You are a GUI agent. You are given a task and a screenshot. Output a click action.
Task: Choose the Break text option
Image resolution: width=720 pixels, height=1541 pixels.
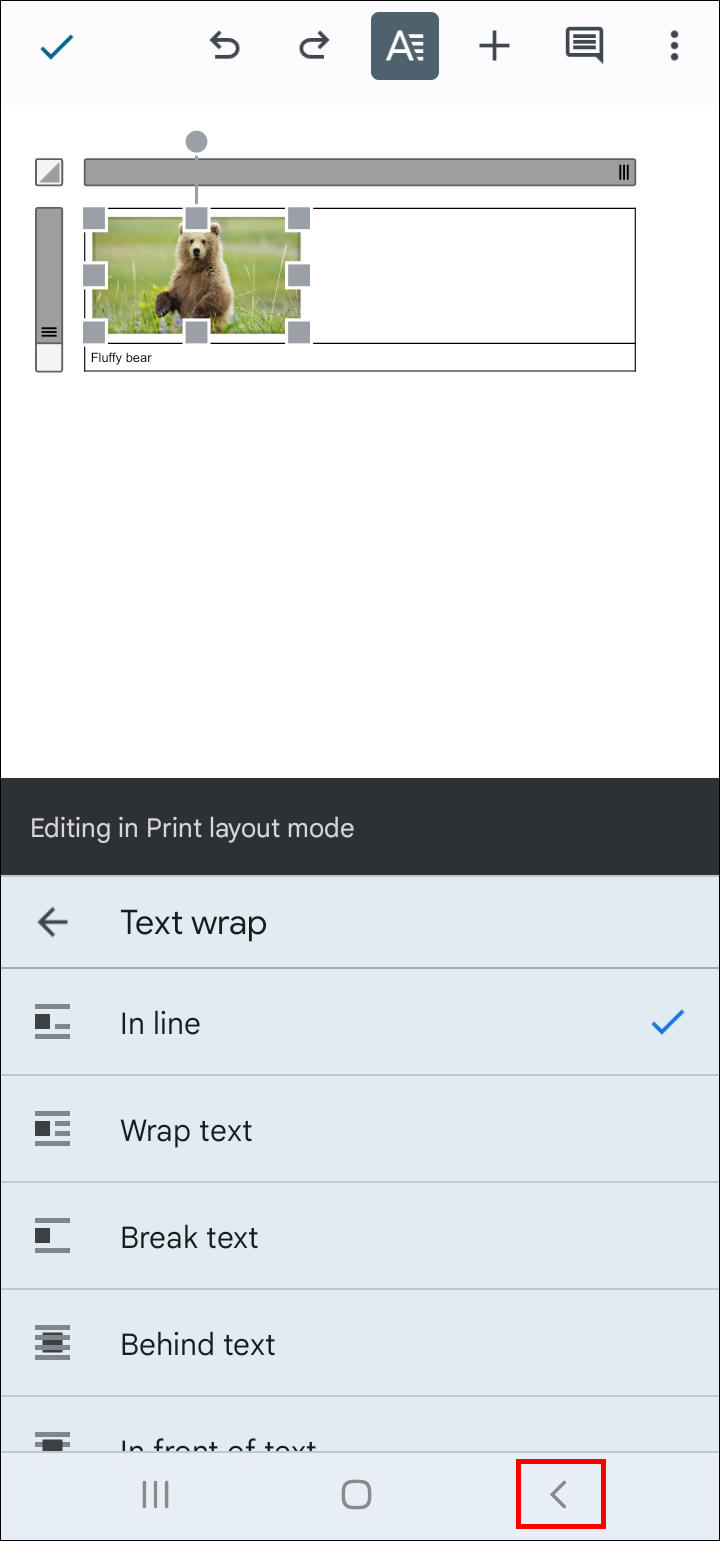360,1237
